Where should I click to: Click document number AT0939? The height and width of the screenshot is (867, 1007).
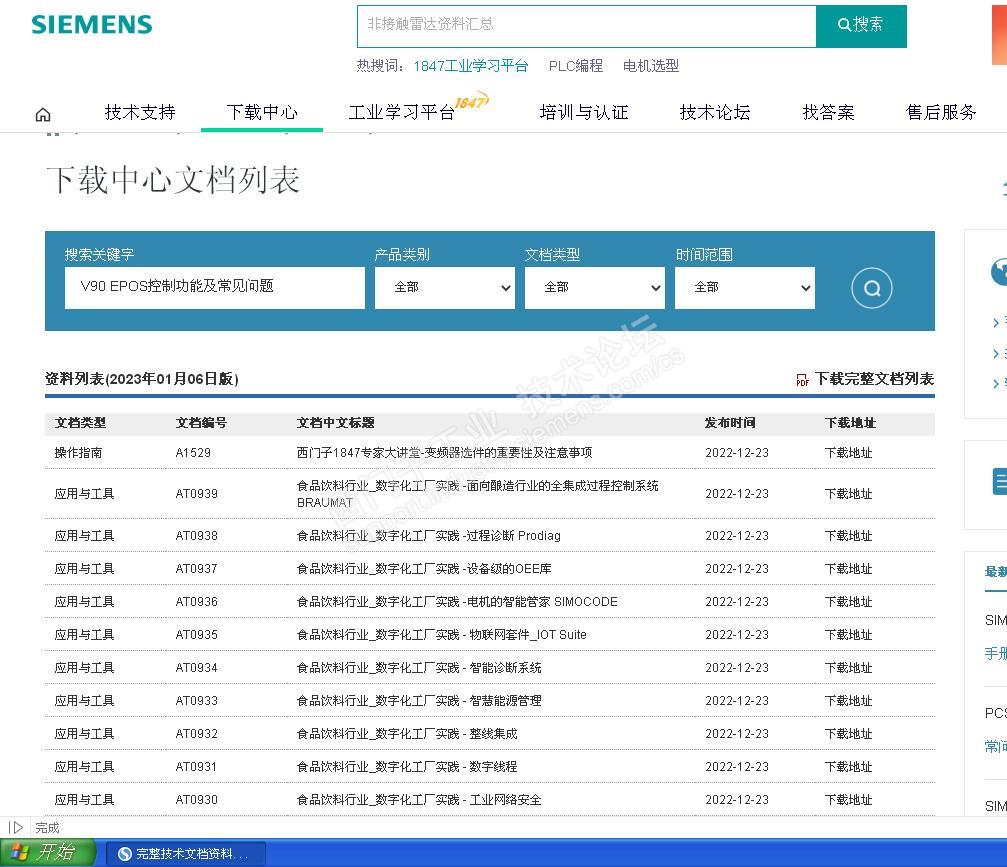point(197,494)
